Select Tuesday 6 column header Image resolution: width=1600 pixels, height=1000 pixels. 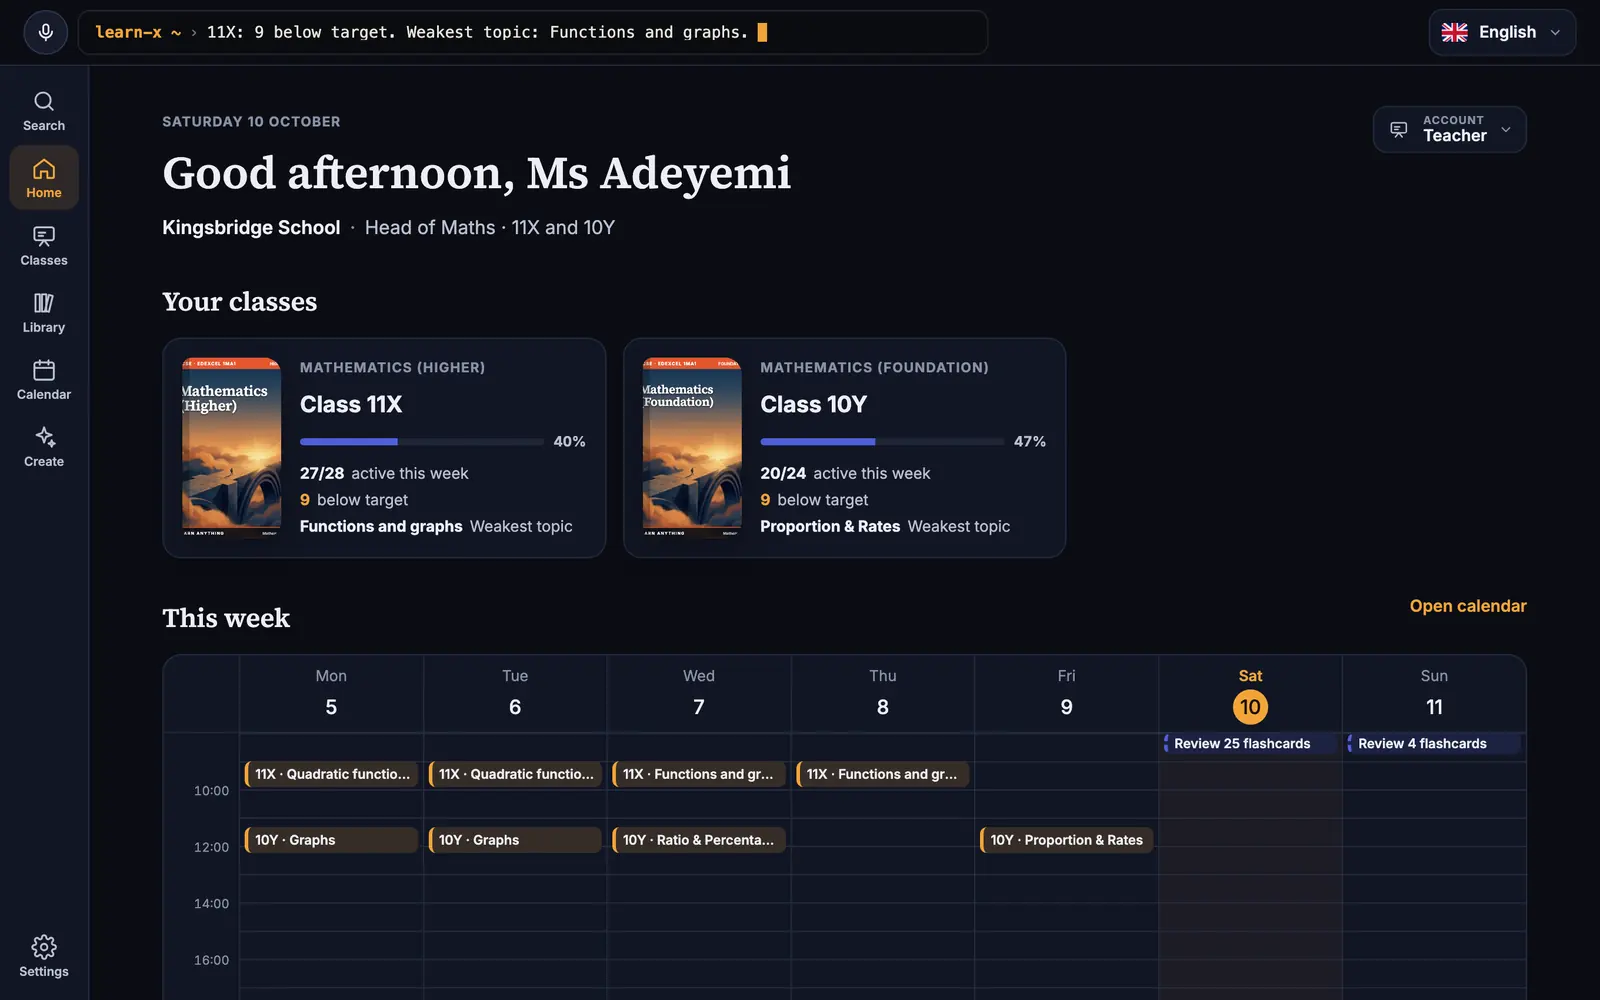515,693
